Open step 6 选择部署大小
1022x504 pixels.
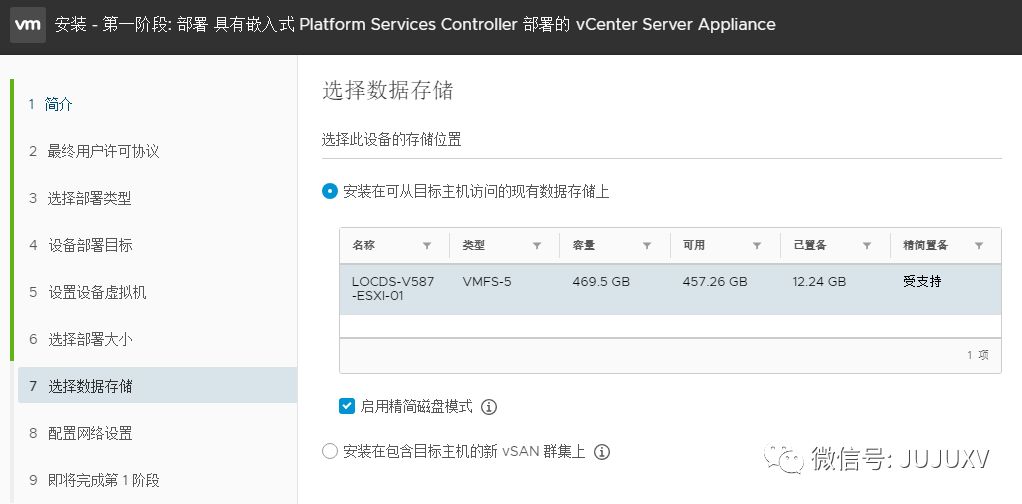89,339
